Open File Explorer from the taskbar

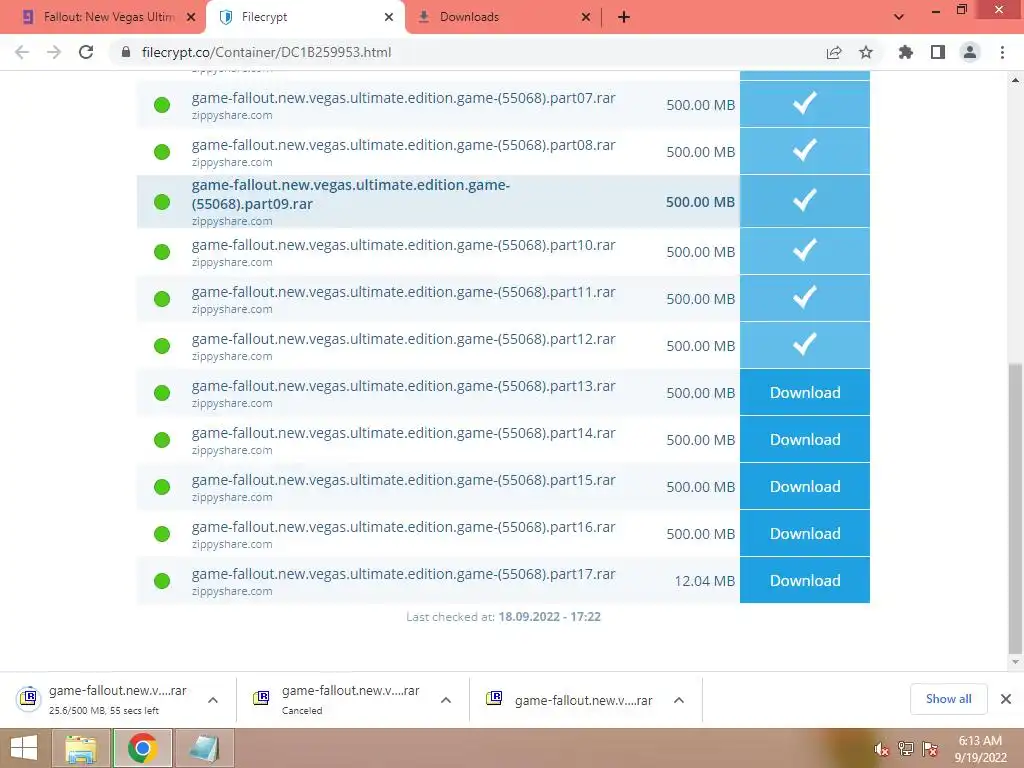(x=81, y=748)
